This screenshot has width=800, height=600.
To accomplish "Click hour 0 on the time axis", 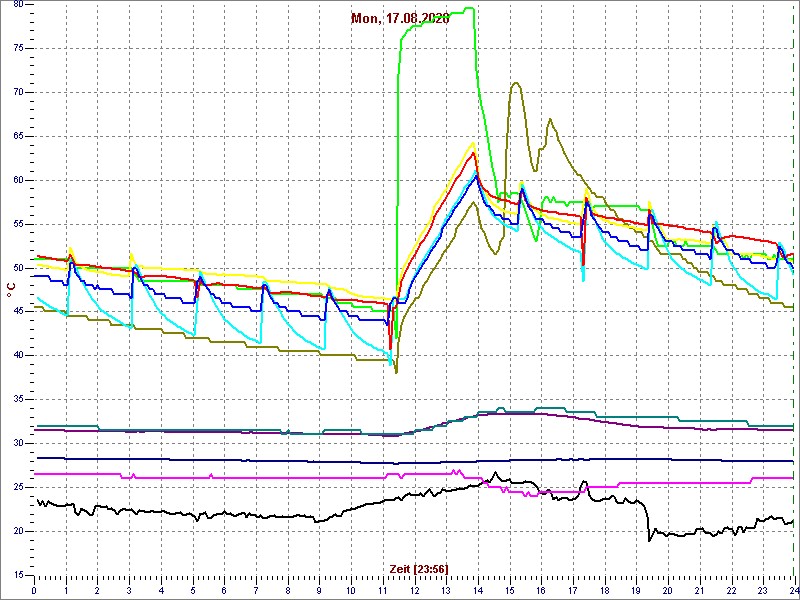I will [34, 590].
